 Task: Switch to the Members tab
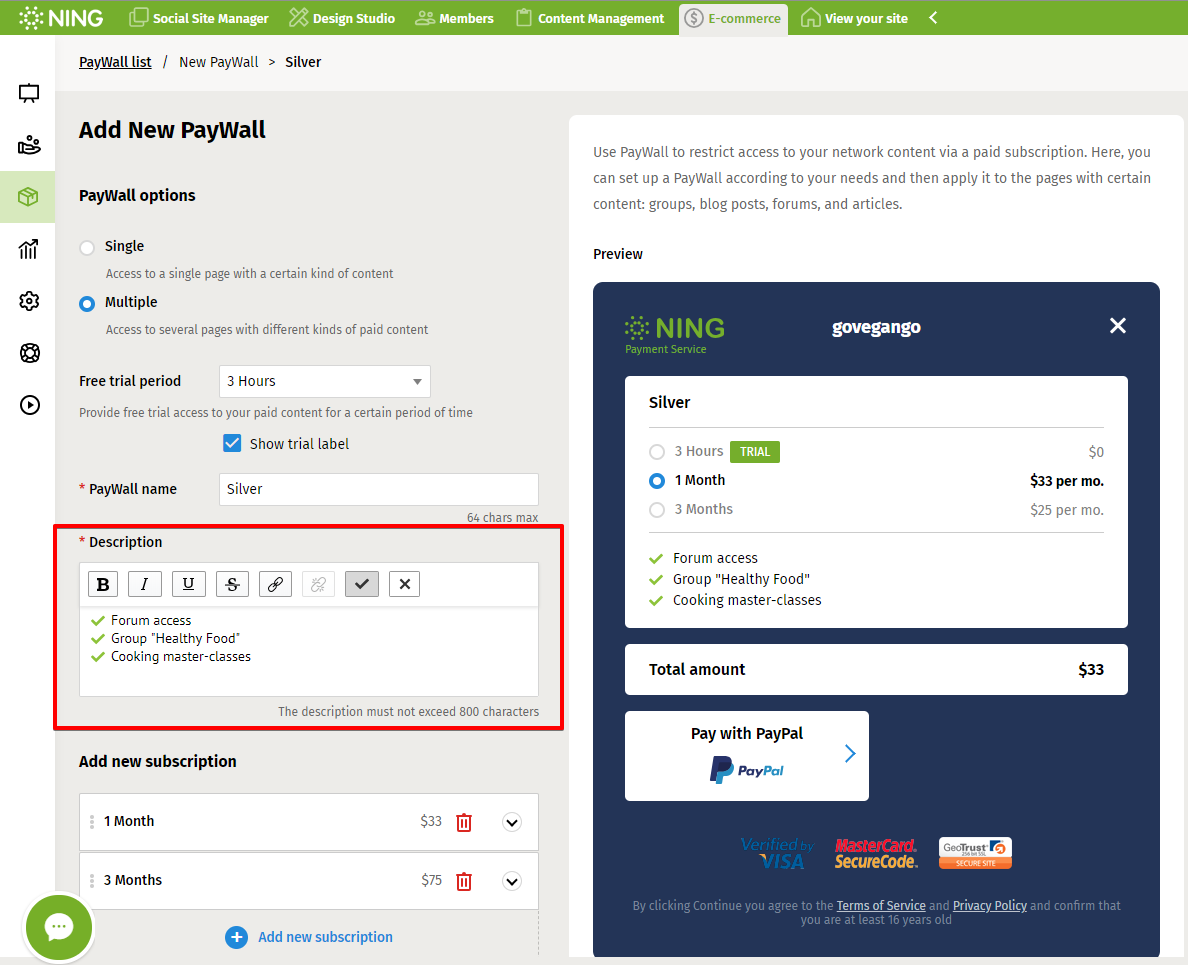tap(455, 18)
